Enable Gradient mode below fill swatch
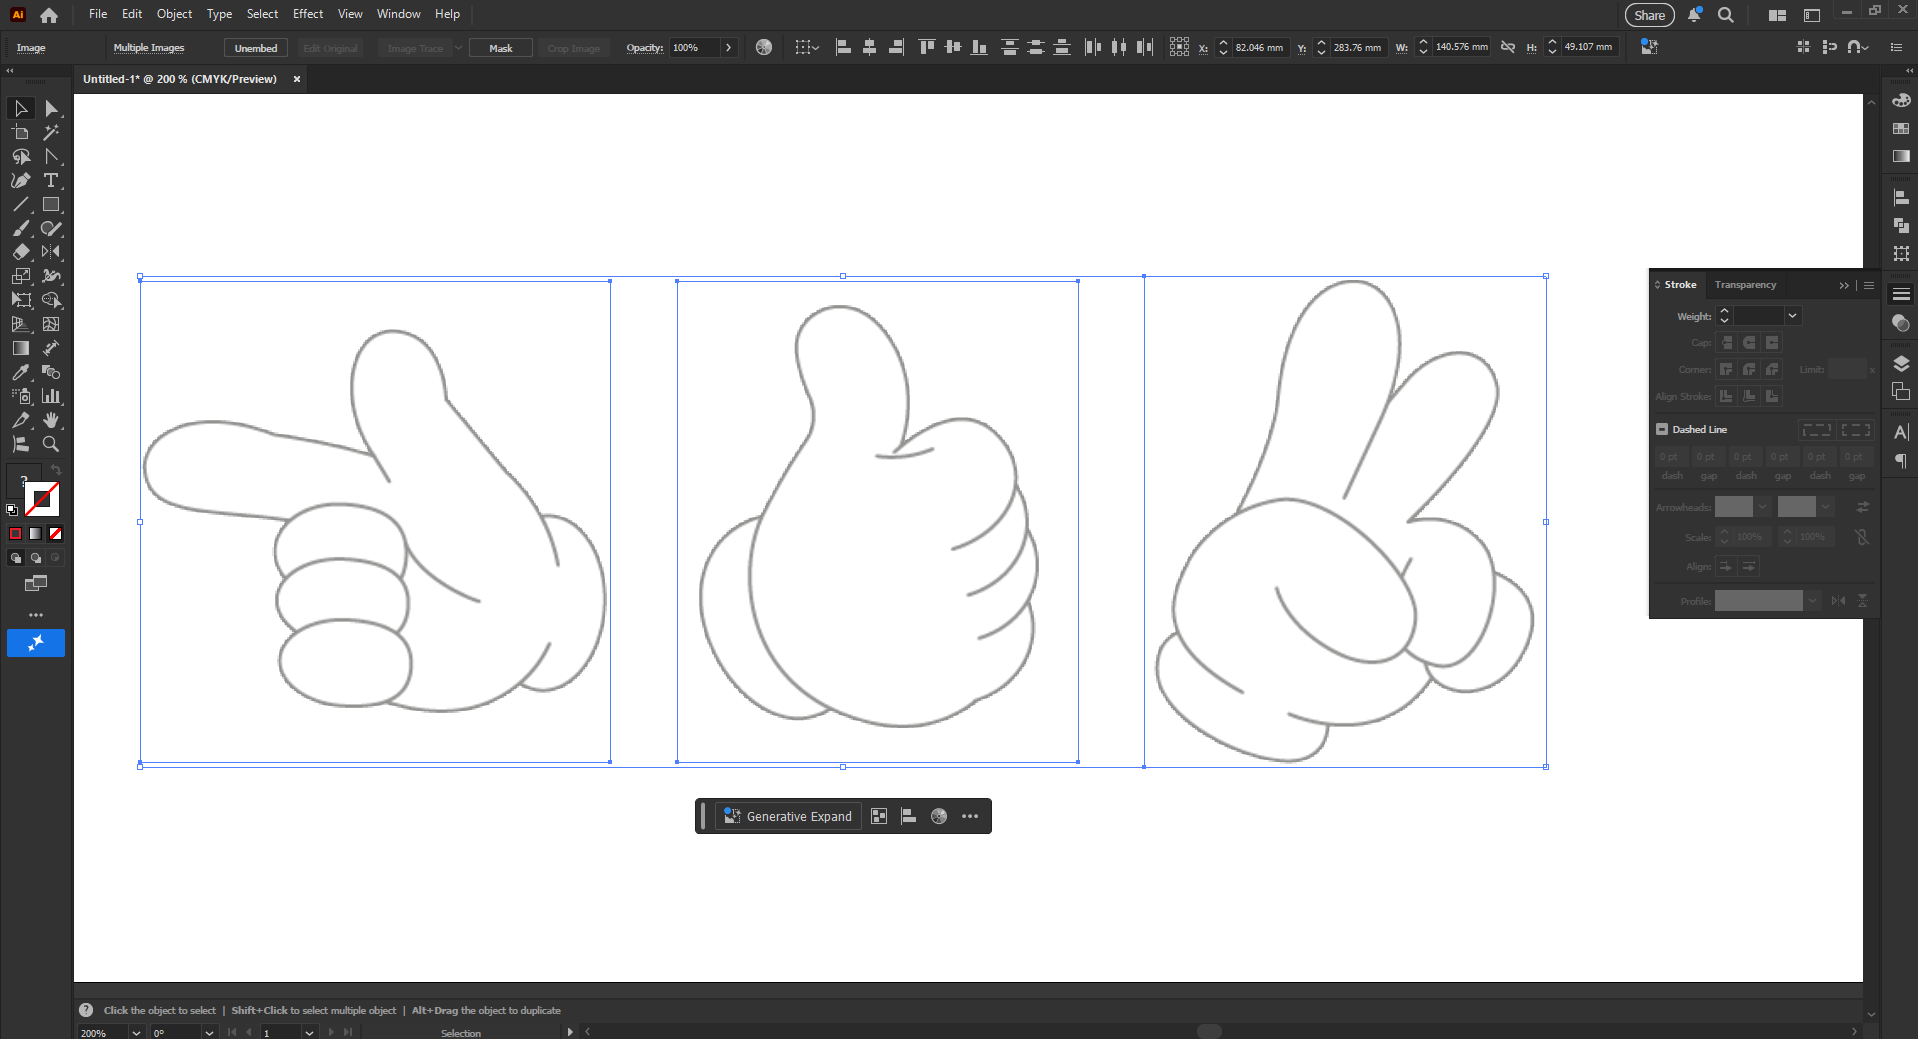The width and height of the screenshot is (1918, 1039). [x=36, y=534]
